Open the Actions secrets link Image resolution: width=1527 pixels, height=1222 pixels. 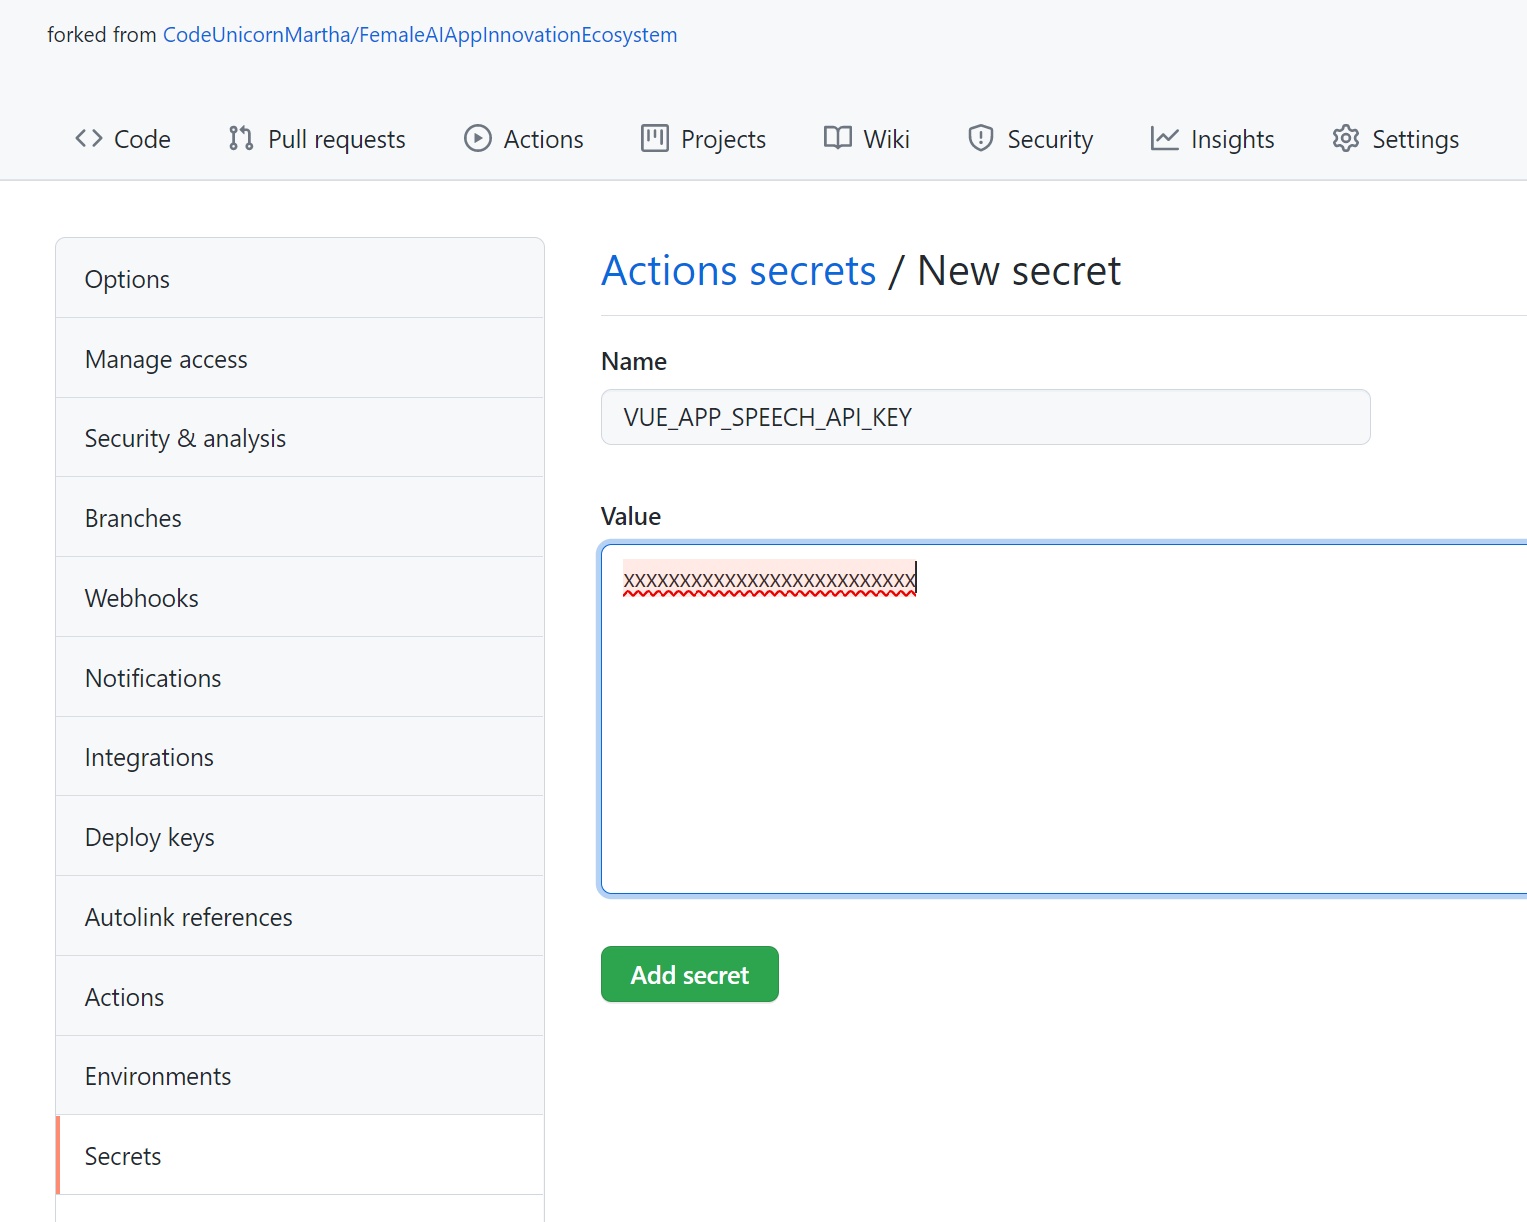[738, 270]
